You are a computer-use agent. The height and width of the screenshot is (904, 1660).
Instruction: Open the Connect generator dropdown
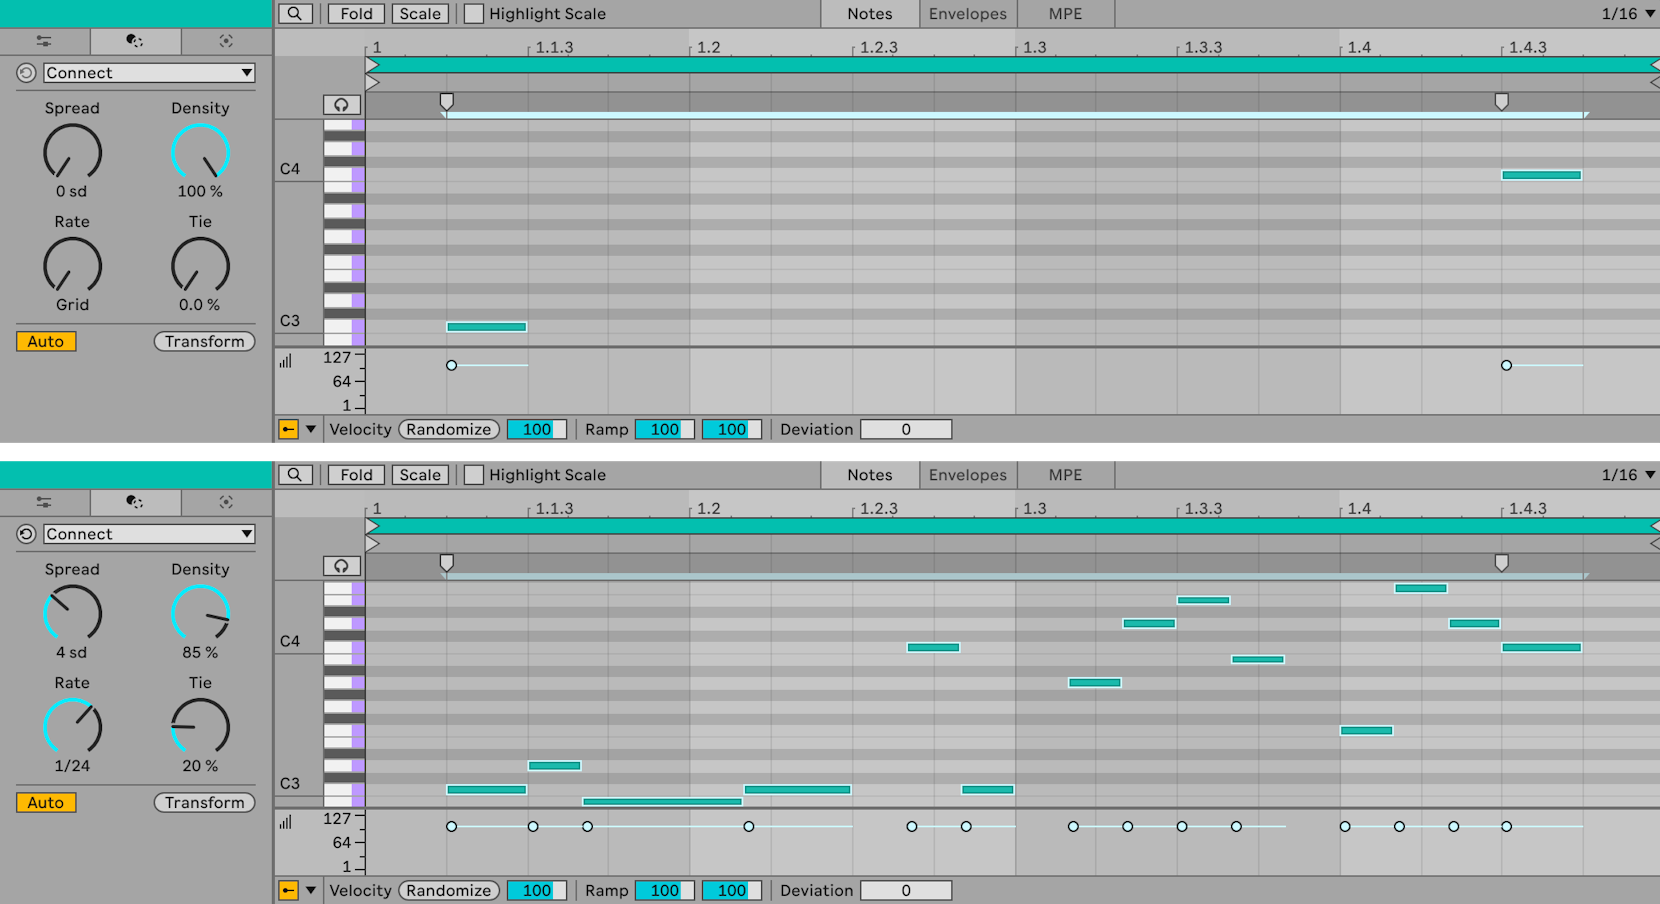click(x=147, y=72)
